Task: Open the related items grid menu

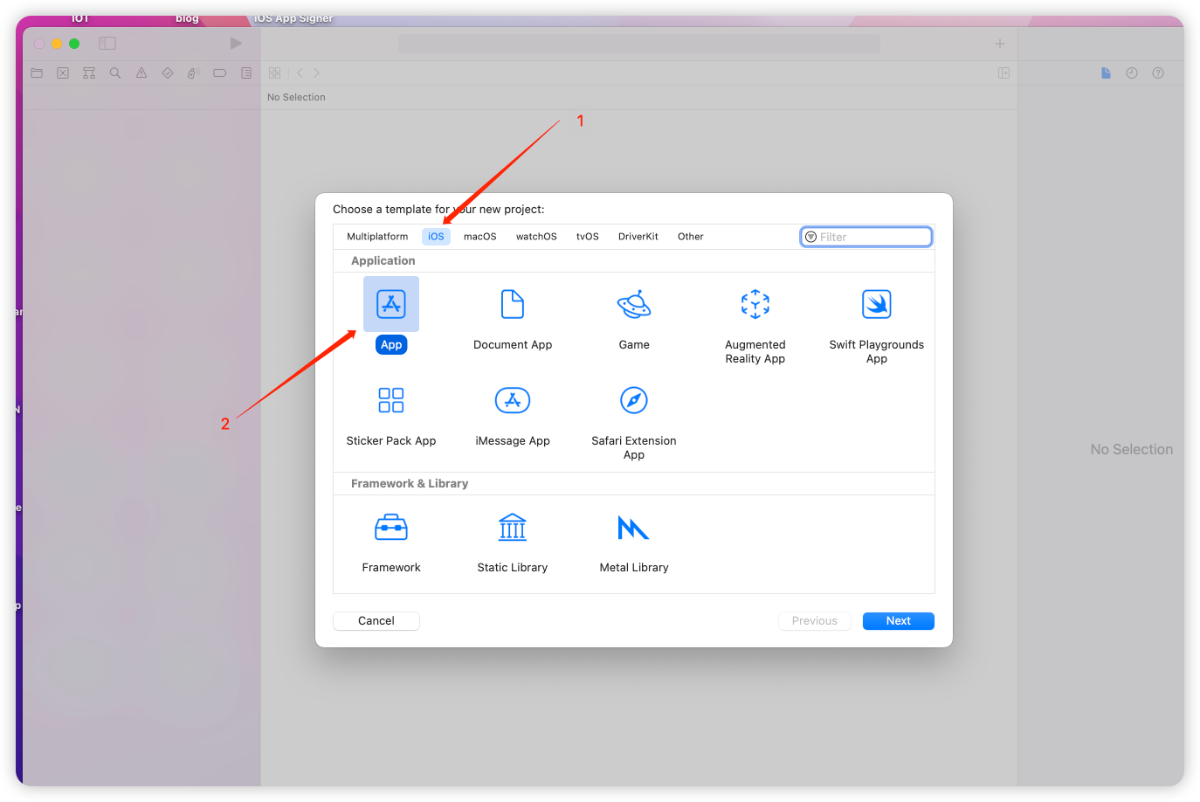Action: tap(274, 73)
